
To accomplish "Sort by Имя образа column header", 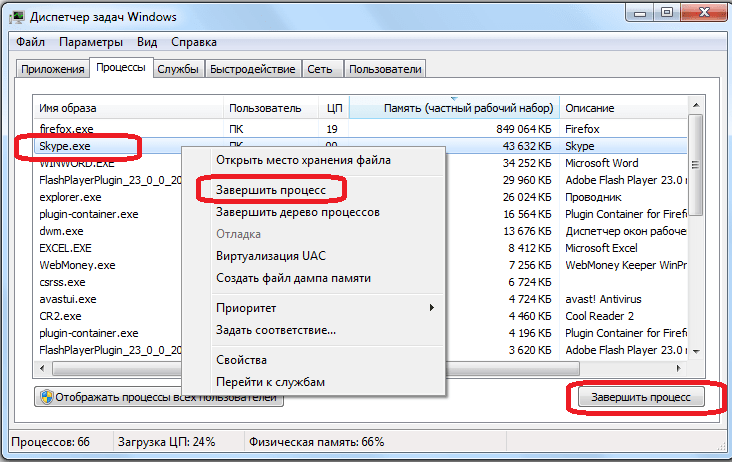I will tap(128, 108).
